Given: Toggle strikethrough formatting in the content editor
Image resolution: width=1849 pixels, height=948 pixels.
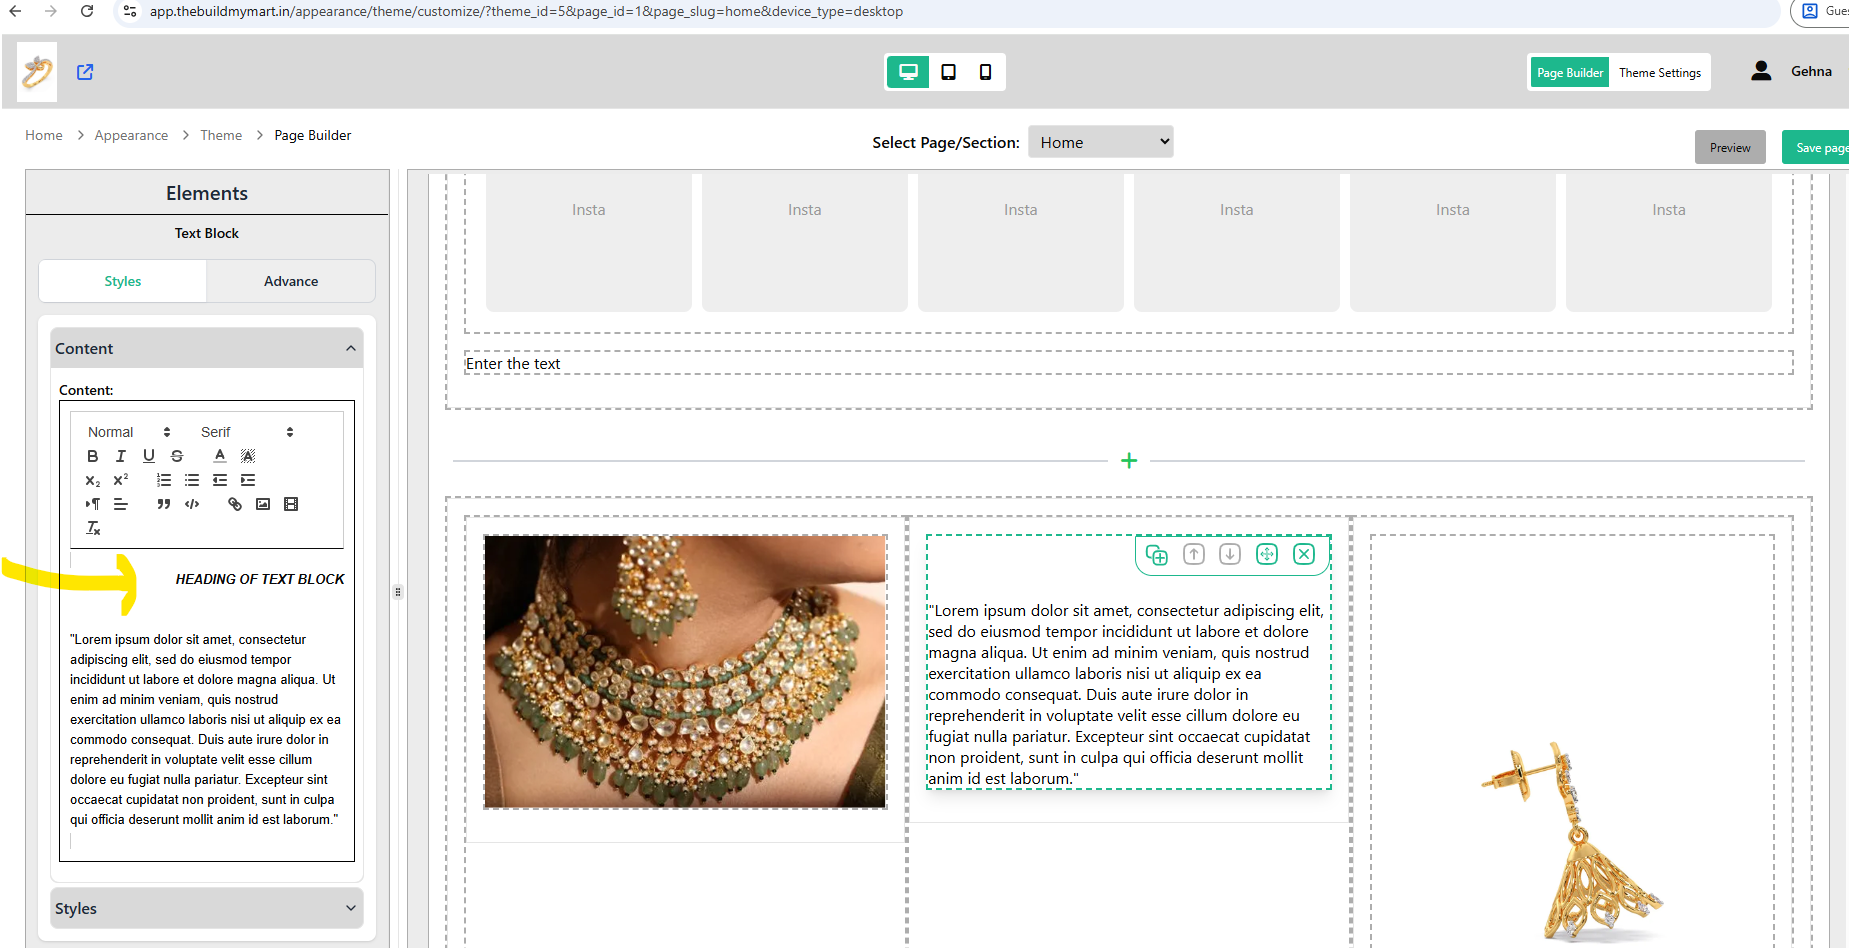Looking at the screenshot, I should 177,456.
